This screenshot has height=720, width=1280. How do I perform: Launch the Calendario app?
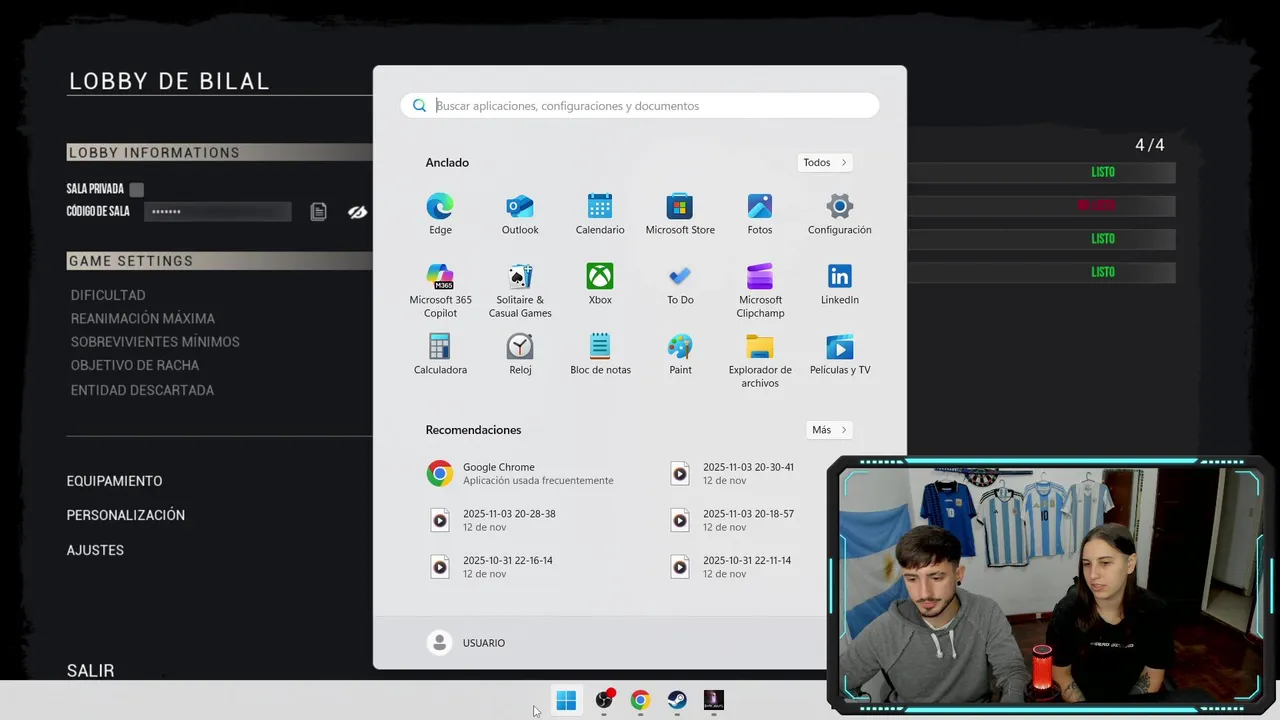(x=600, y=214)
